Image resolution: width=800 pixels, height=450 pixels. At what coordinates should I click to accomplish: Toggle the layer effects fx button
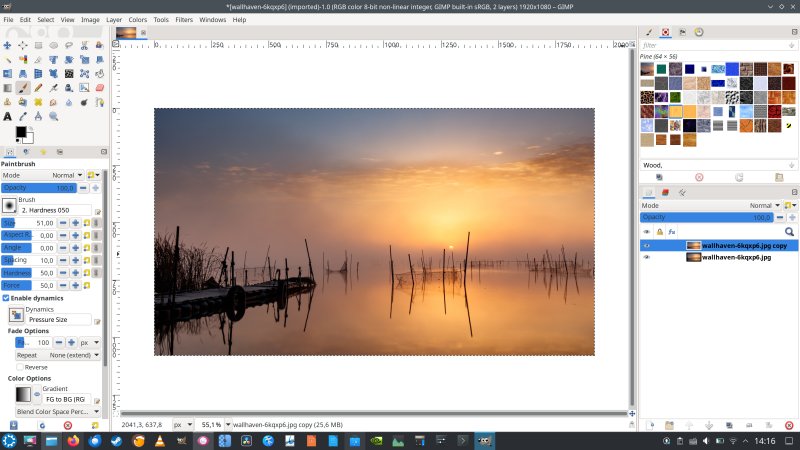click(672, 232)
